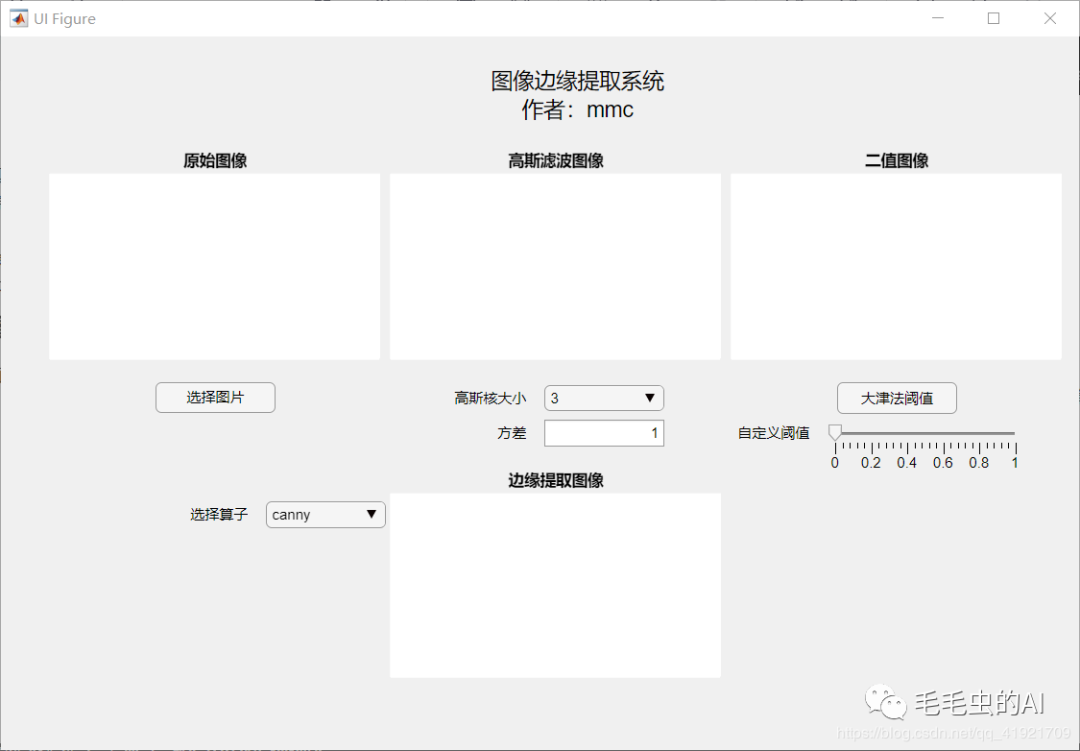Click the 高斯滤波图像 axes area
This screenshot has height=751, width=1080.
pos(555,267)
